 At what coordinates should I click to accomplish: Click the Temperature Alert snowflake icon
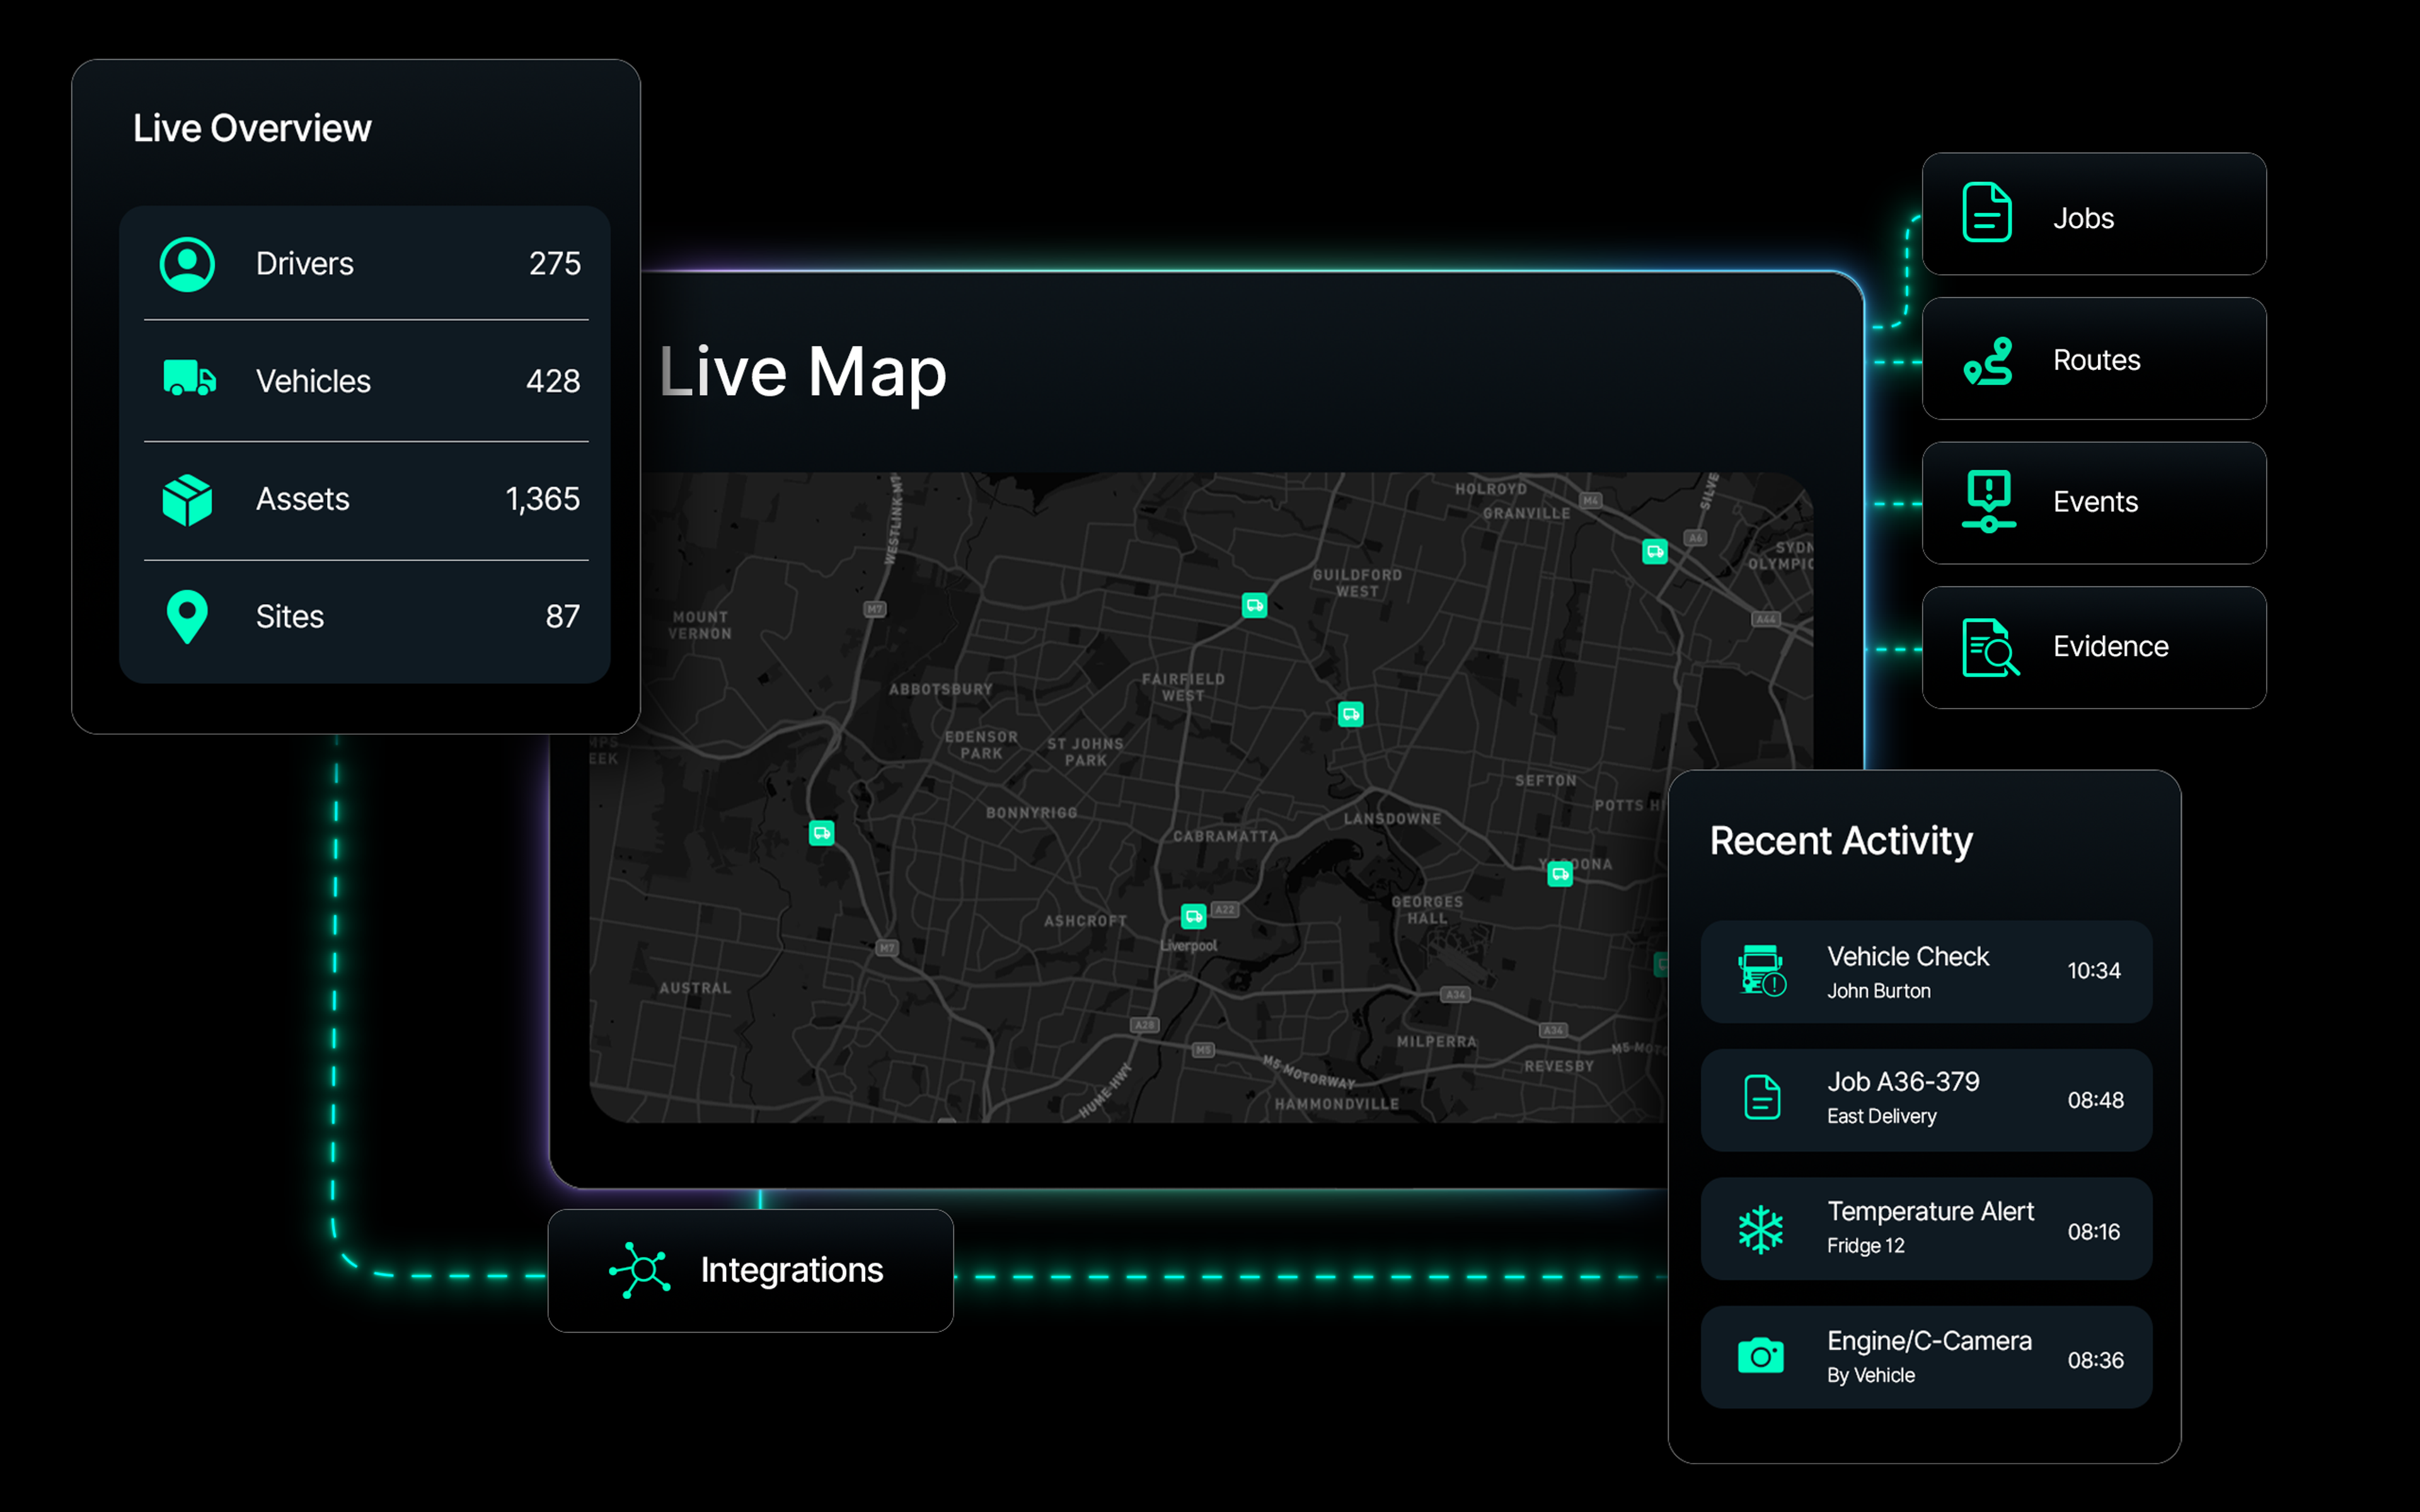coord(1761,1229)
